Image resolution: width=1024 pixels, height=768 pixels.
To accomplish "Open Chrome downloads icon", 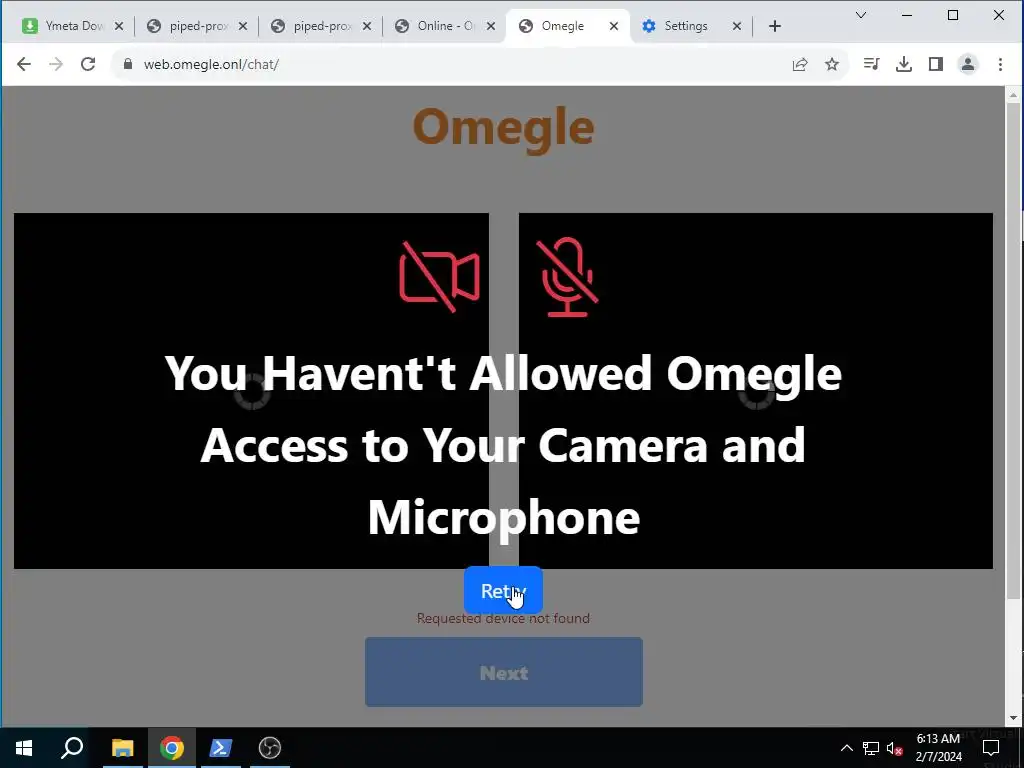I will (904, 64).
